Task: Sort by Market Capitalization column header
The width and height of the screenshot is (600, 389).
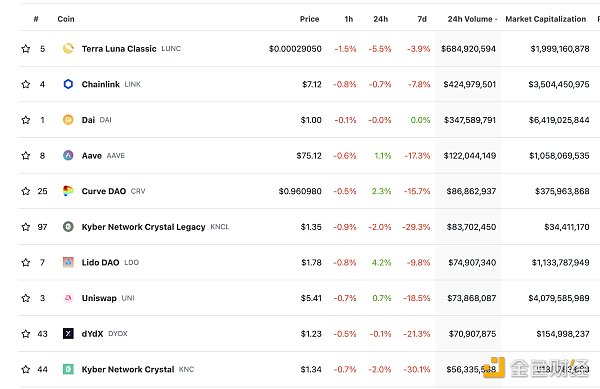Action: tap(545, 19)
